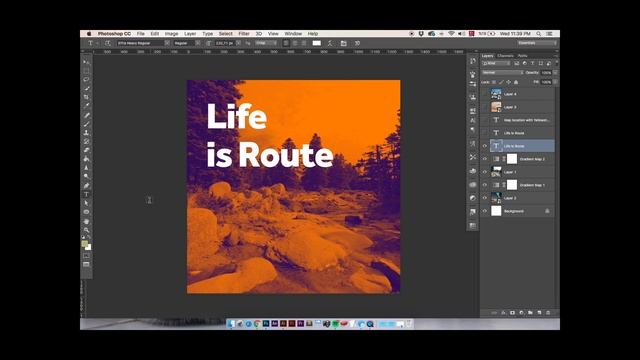Toggle lock transparent pixels in Layers
This screenshot has height=360, width=640.
click(494, 82)
